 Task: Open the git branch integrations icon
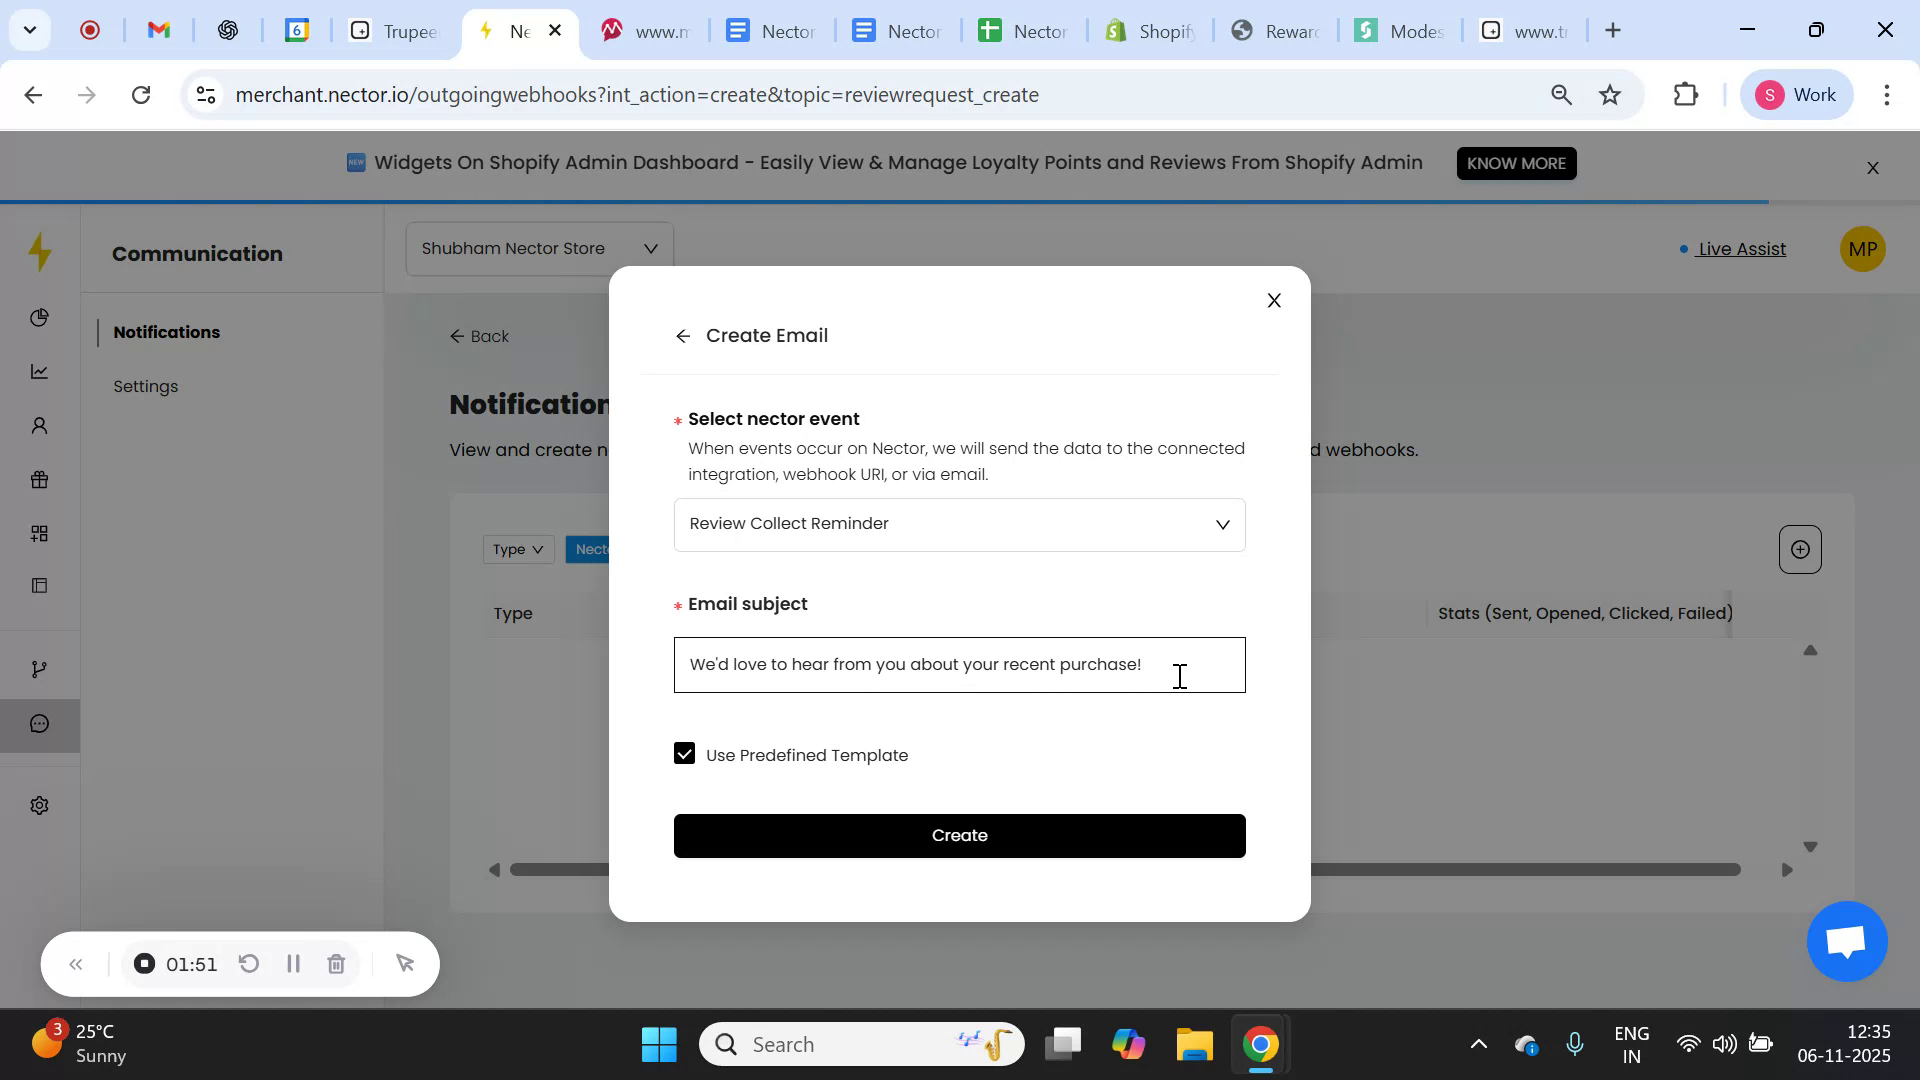pyautogui.click(x=39, y=667)
